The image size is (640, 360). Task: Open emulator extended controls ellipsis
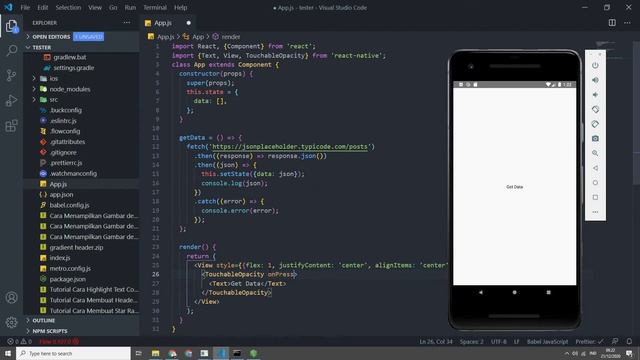595,212
